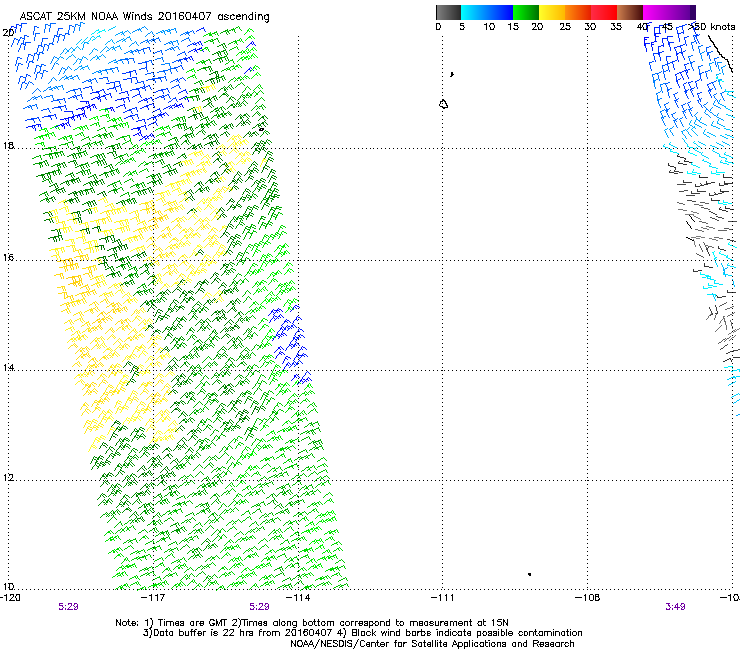Image resolution: width=740 pixels, height=650 pixels.
Task: Click the small island dot near latitude 10
Action: pos(530,574)
